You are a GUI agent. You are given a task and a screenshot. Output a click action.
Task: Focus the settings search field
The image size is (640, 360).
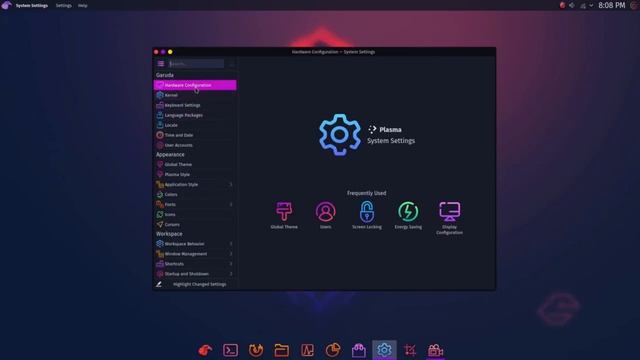[196, 64]
